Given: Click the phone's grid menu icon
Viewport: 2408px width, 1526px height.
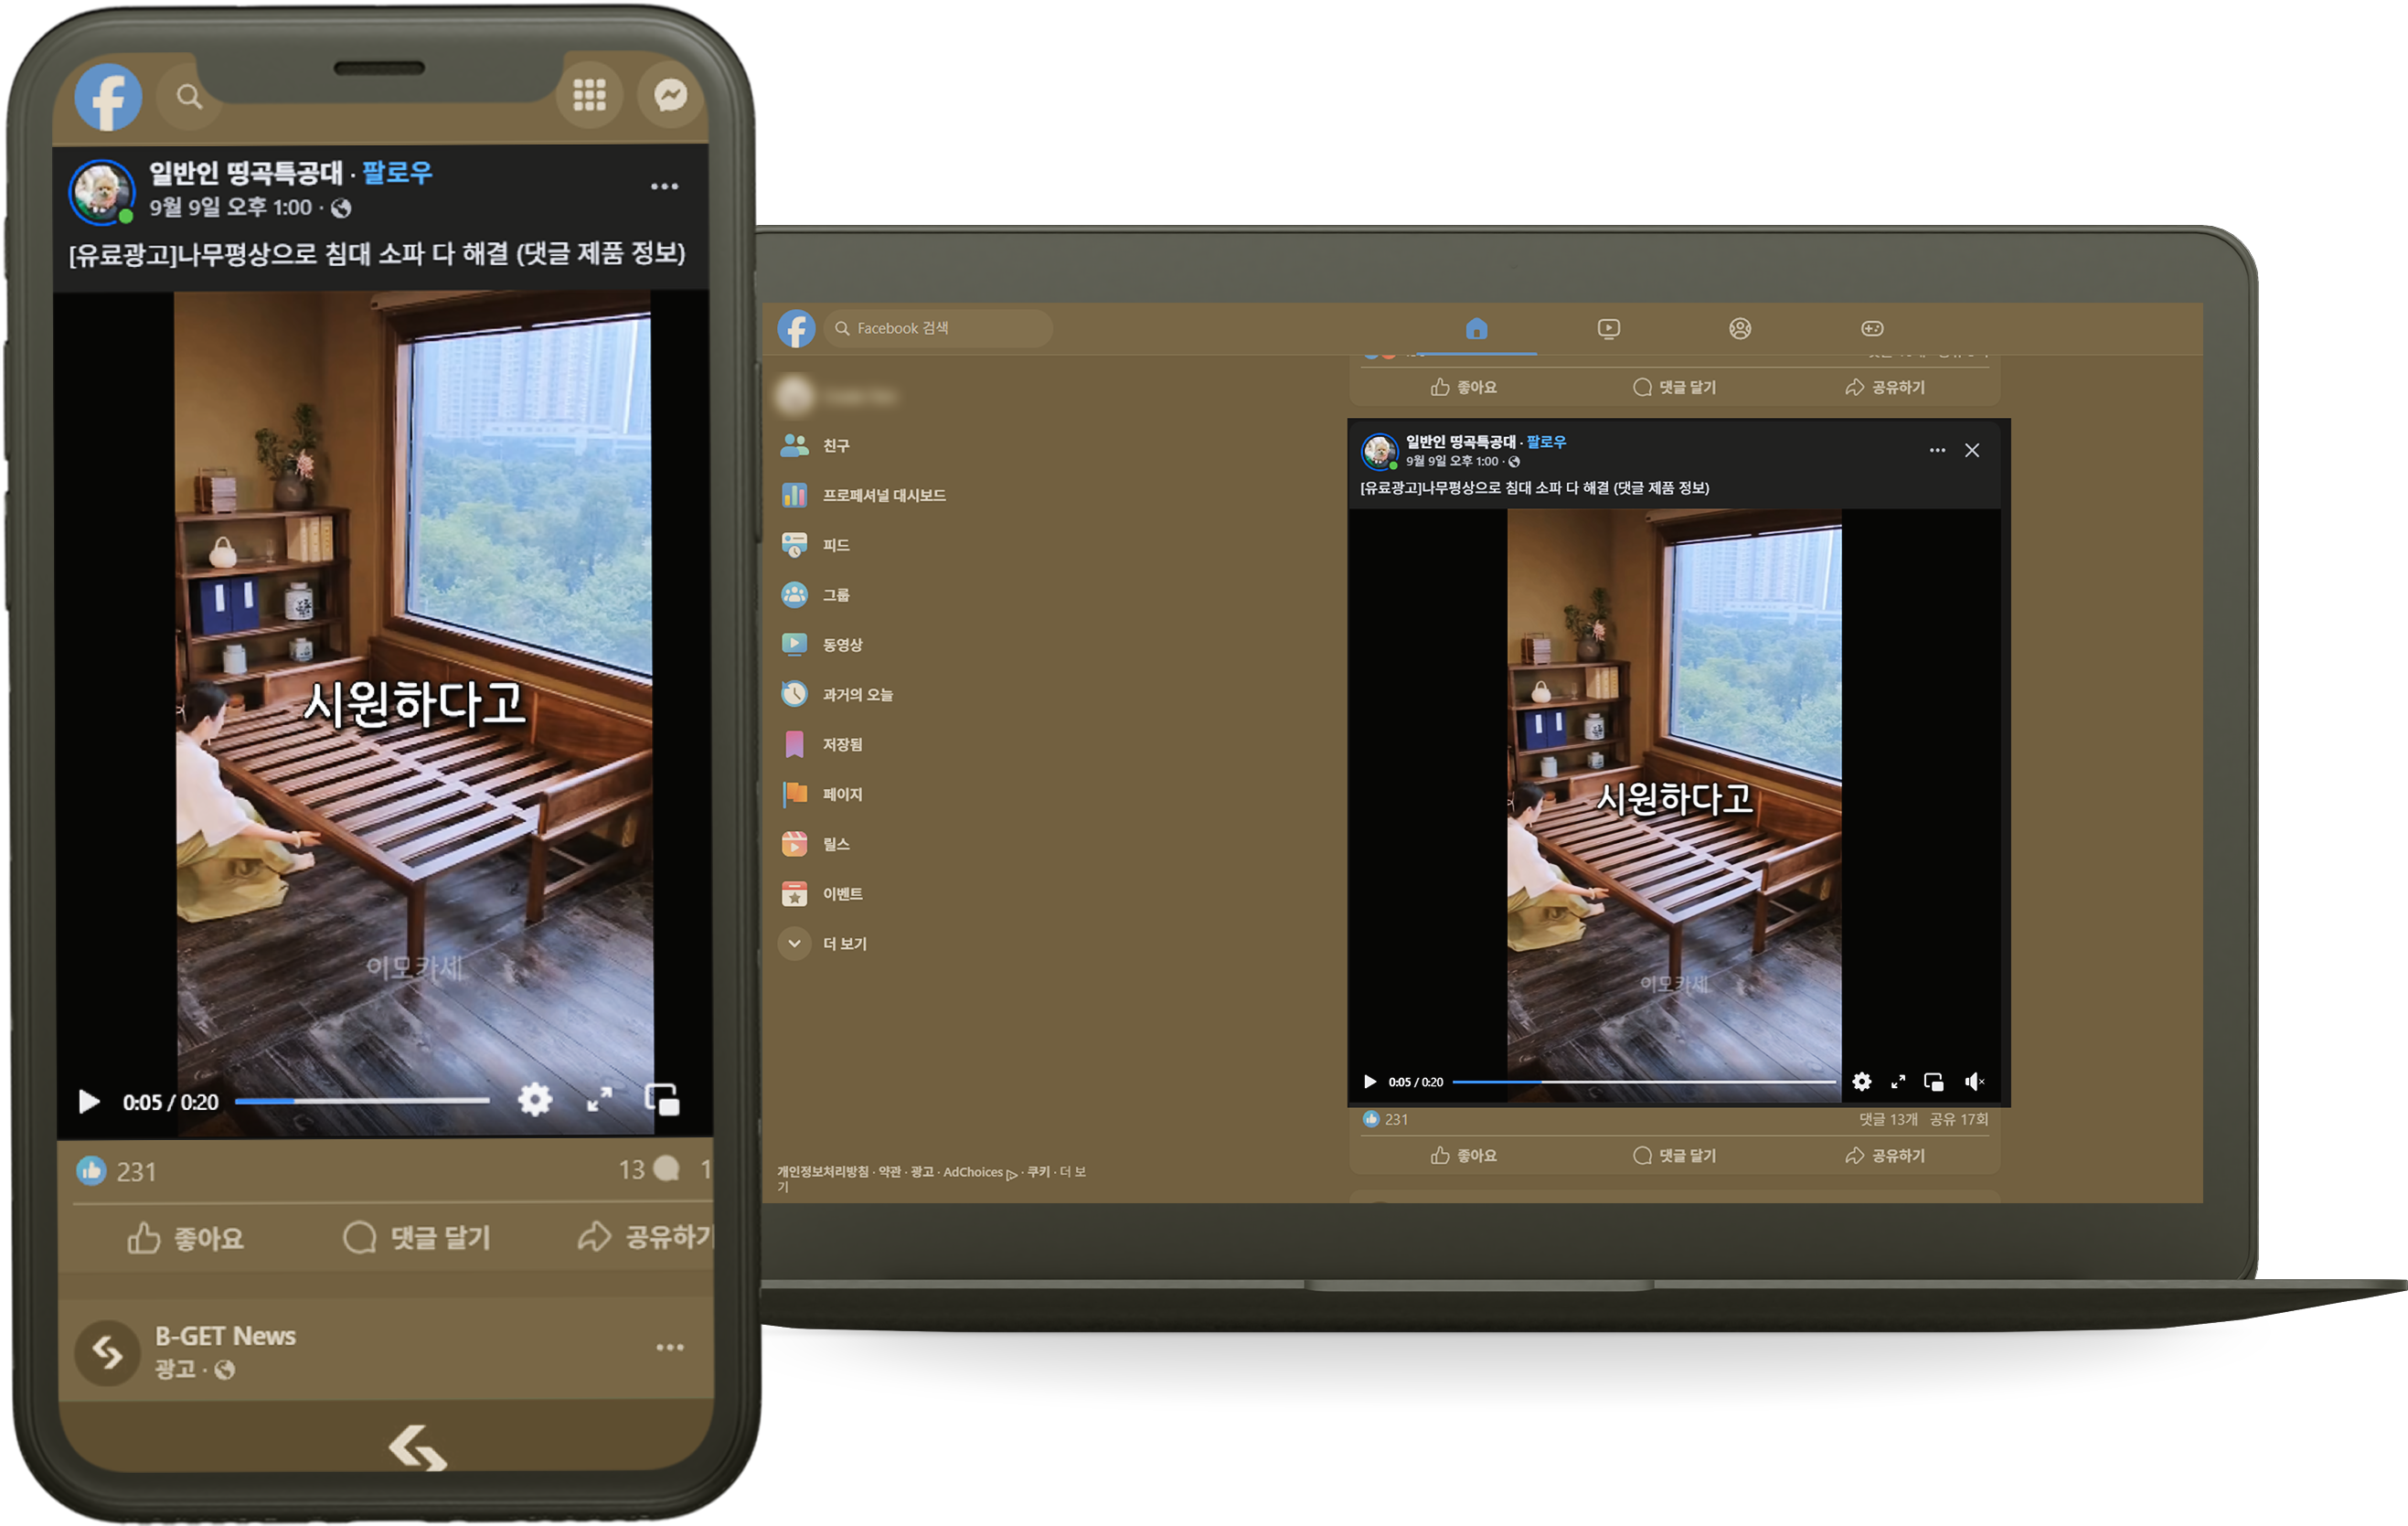Looking at the screenshot, I should (x=589, y=95).
